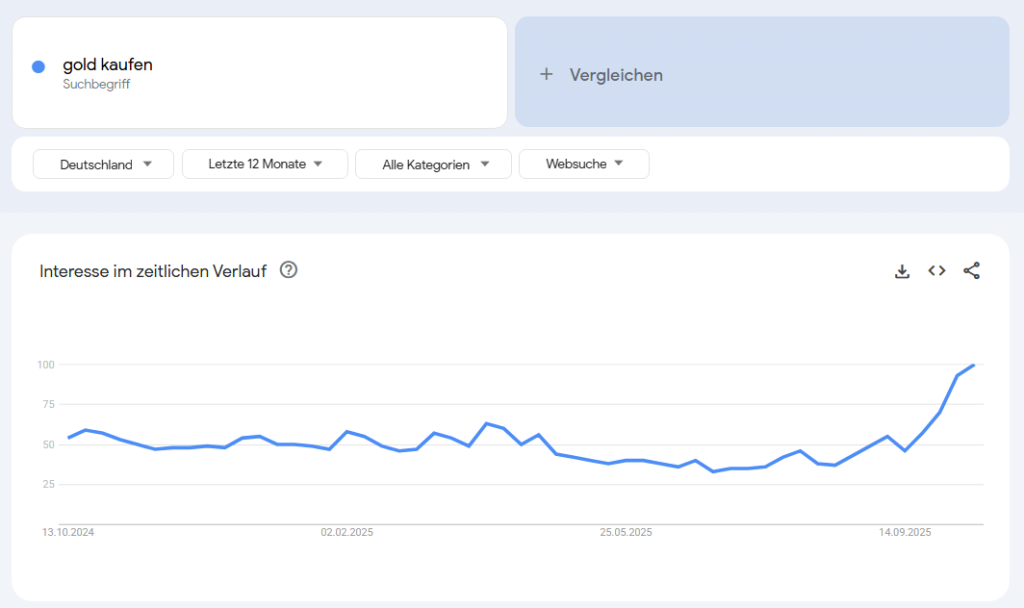
Task: Click the Suchbegriff label under gold kaufen
Action: (96, 85)
